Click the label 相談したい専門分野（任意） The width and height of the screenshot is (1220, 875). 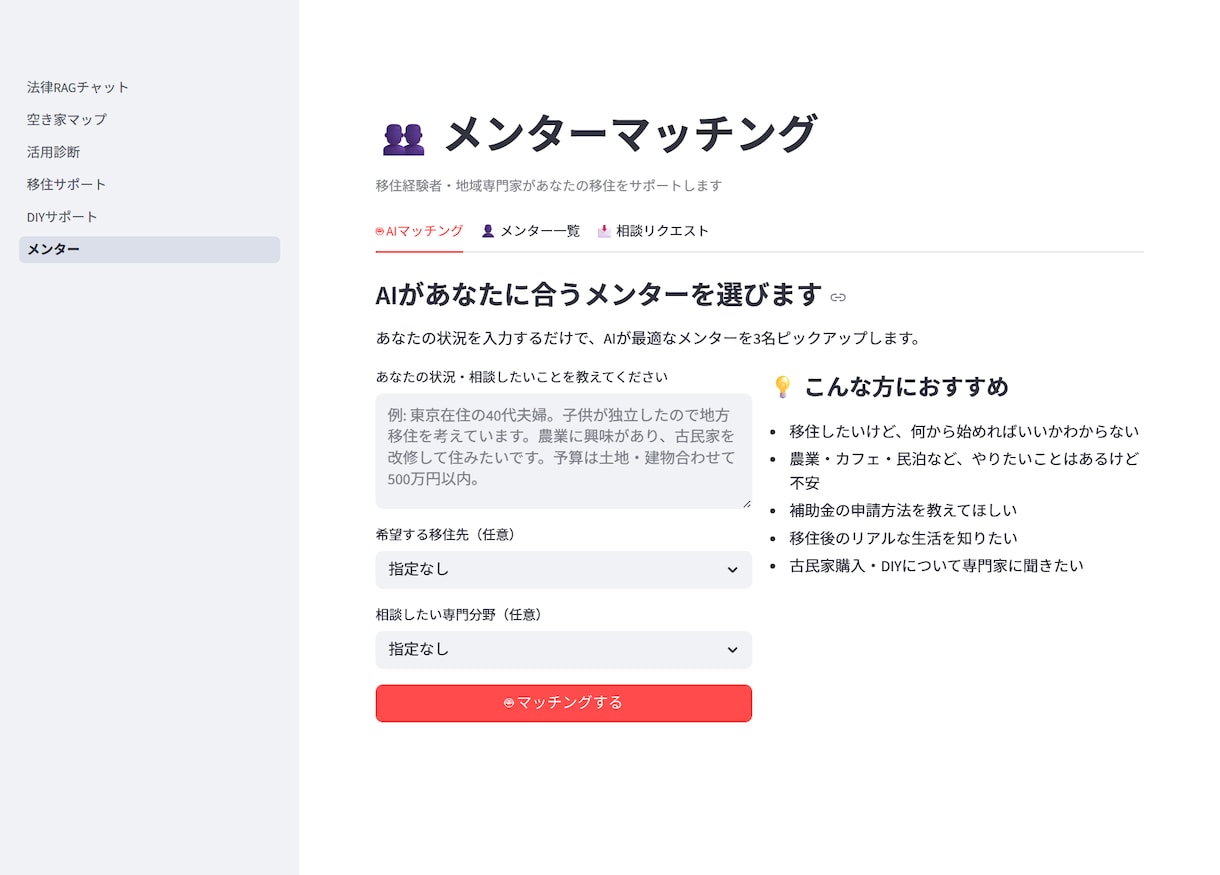pos(460,615)
